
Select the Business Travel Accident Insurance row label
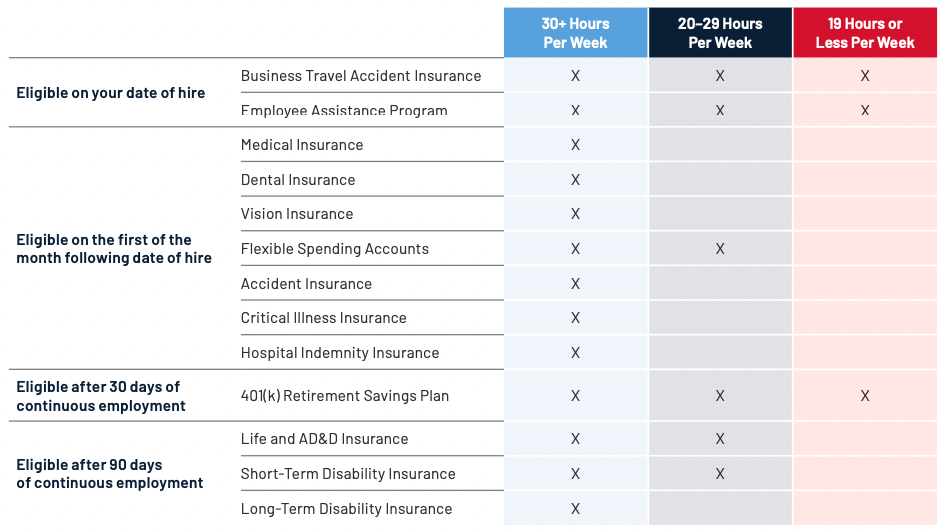[361, 76]
